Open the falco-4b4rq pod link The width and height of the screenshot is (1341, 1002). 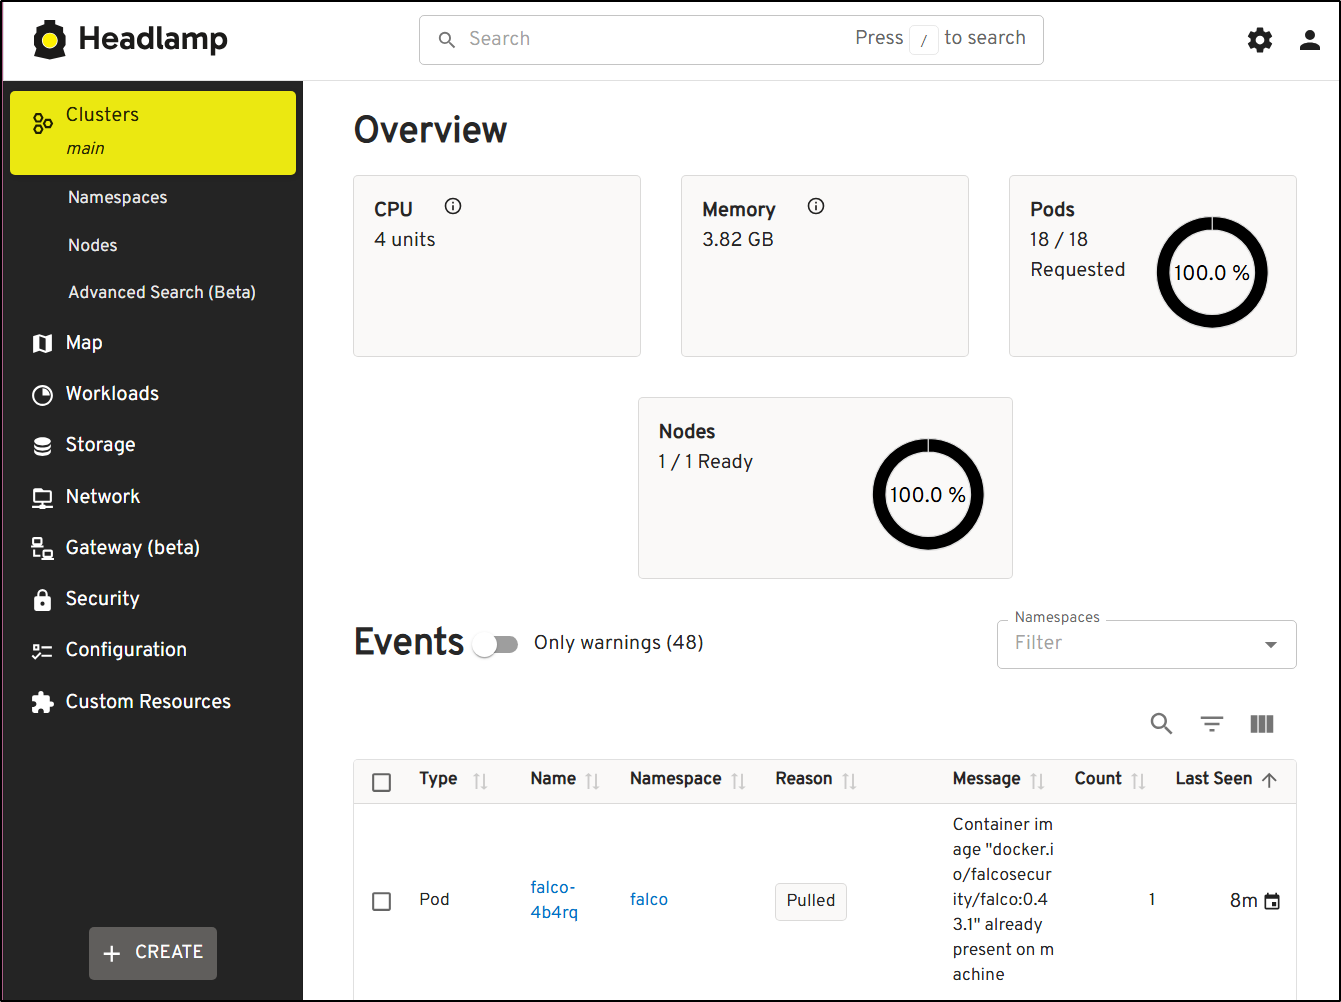(x=554, y=899)
